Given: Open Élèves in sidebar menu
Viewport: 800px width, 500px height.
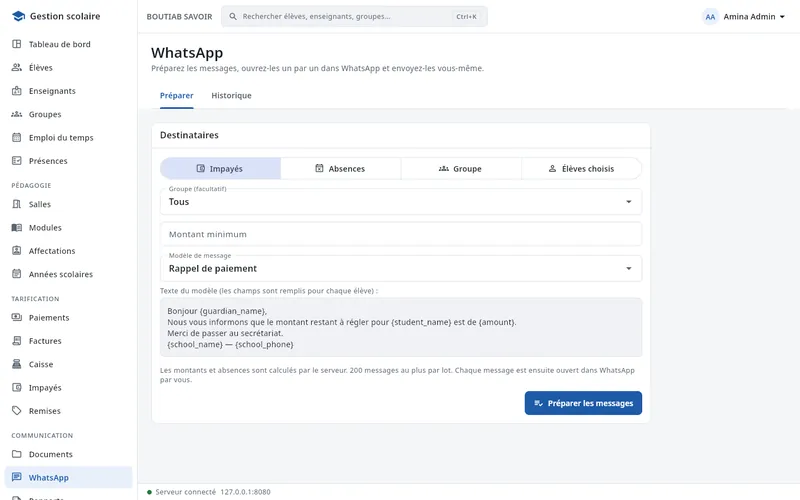Looking at the screenshot, I should click(x=68, y=67).
